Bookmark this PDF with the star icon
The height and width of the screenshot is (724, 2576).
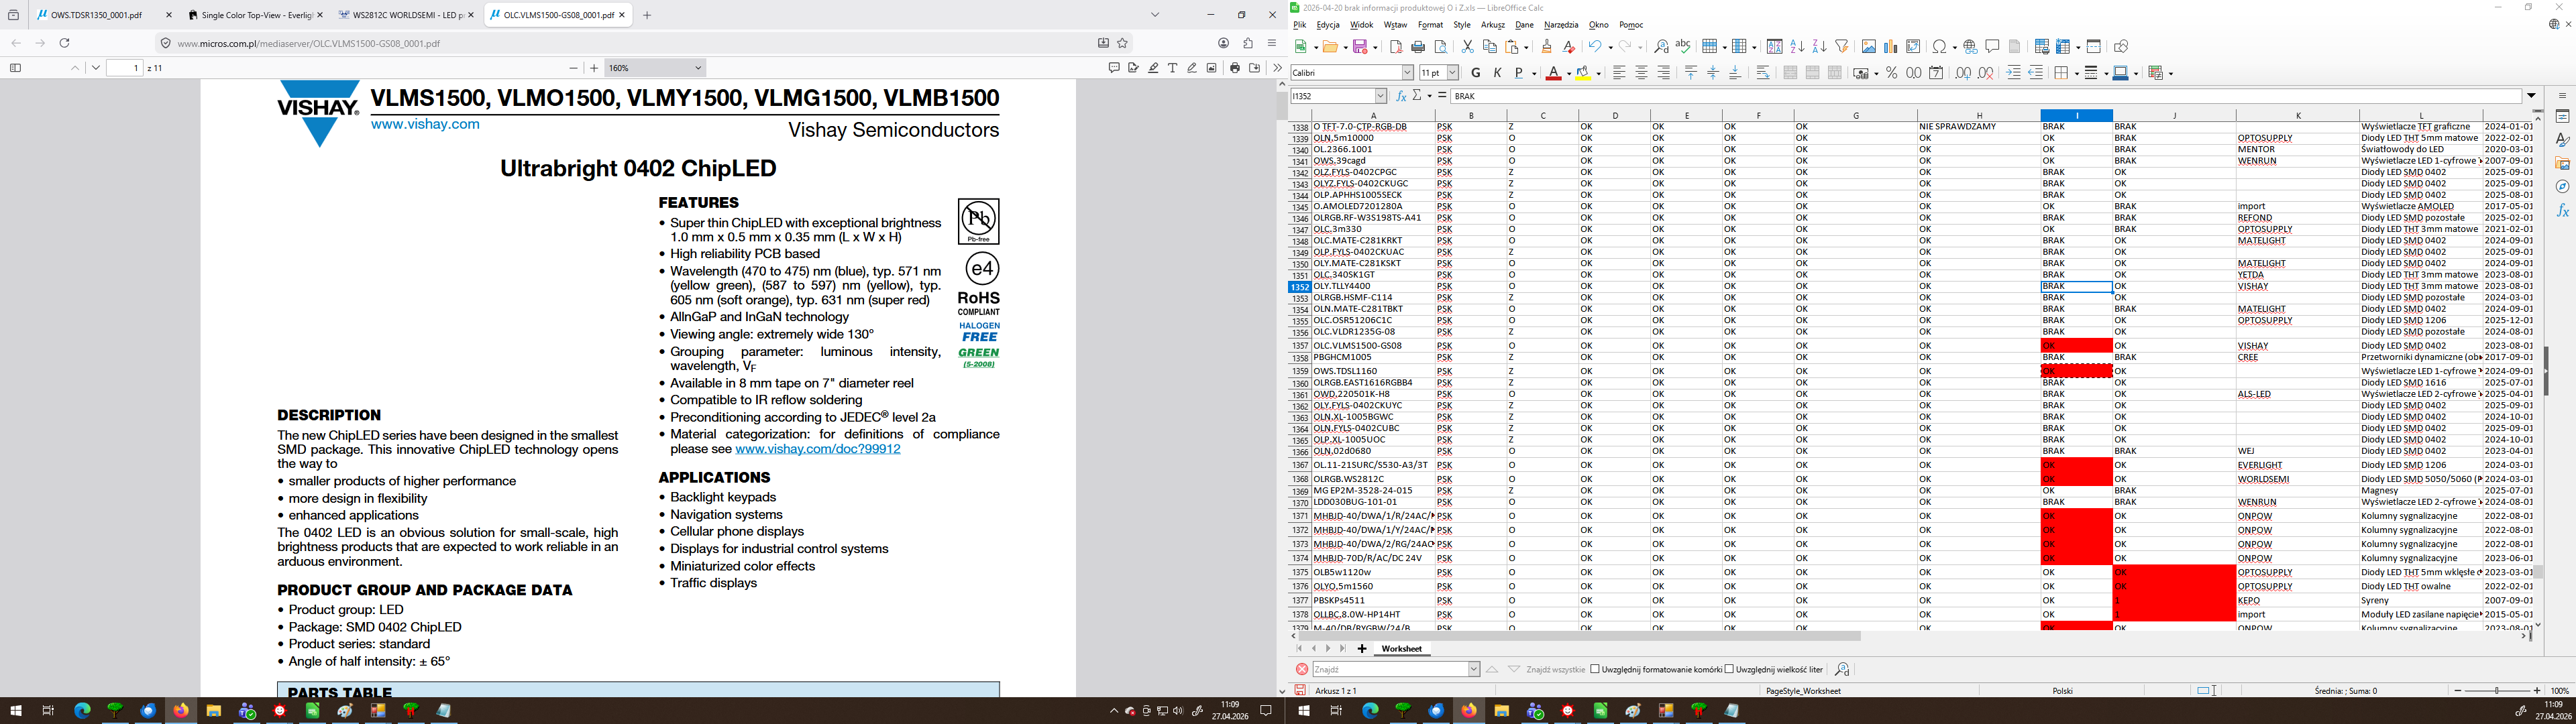pos(1122,43)
